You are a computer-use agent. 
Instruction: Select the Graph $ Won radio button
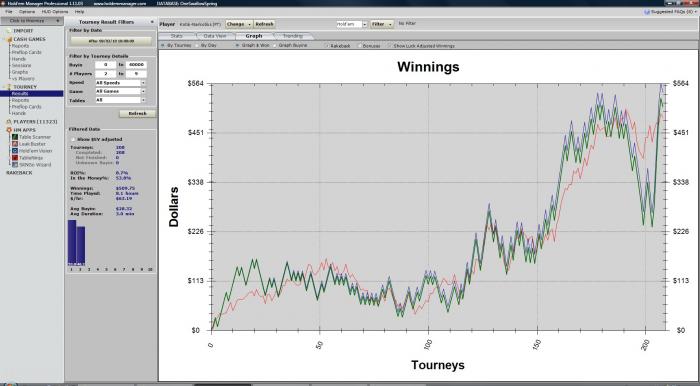tap(238, 46)
